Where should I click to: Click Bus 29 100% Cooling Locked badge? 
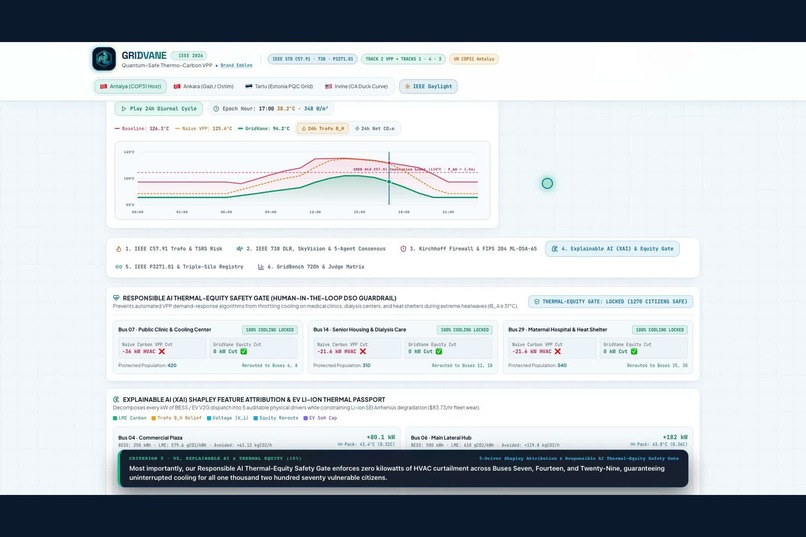click(660, 330)
